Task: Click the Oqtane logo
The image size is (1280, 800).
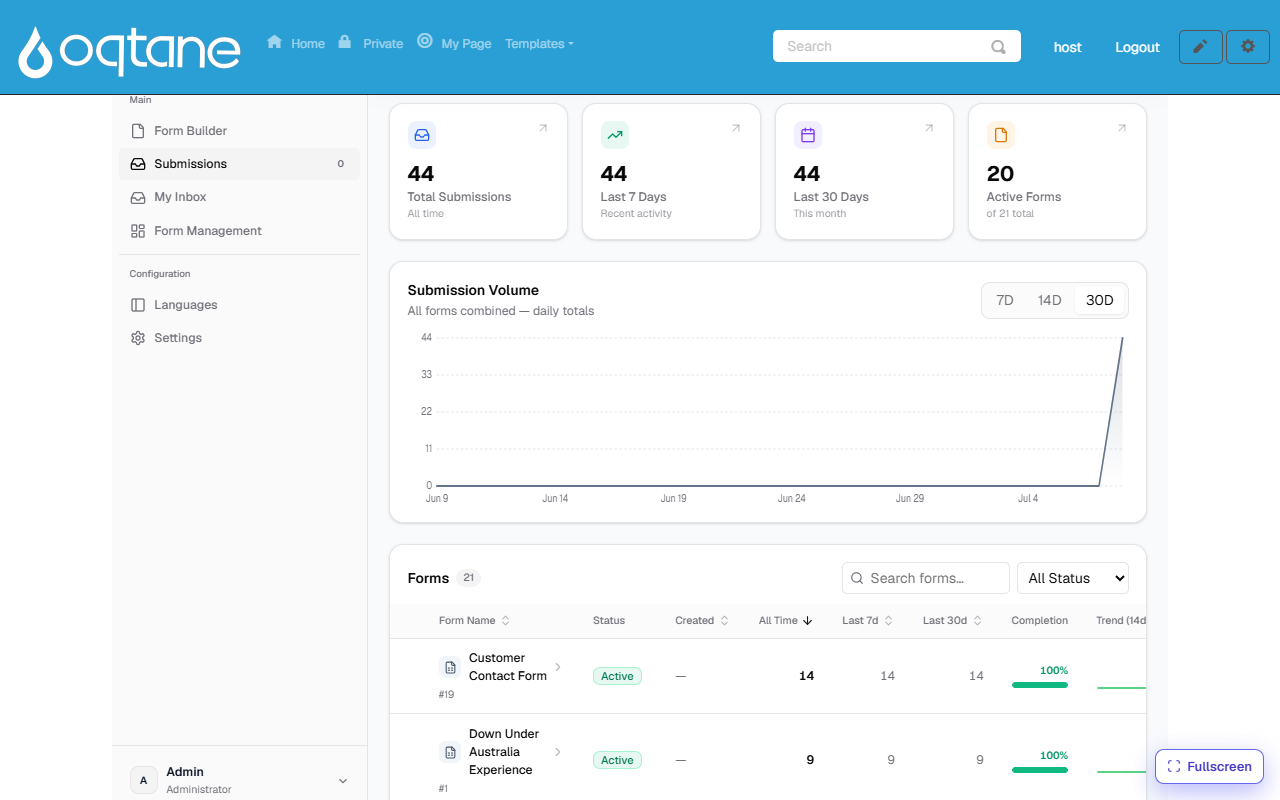Action: [129, 51]
